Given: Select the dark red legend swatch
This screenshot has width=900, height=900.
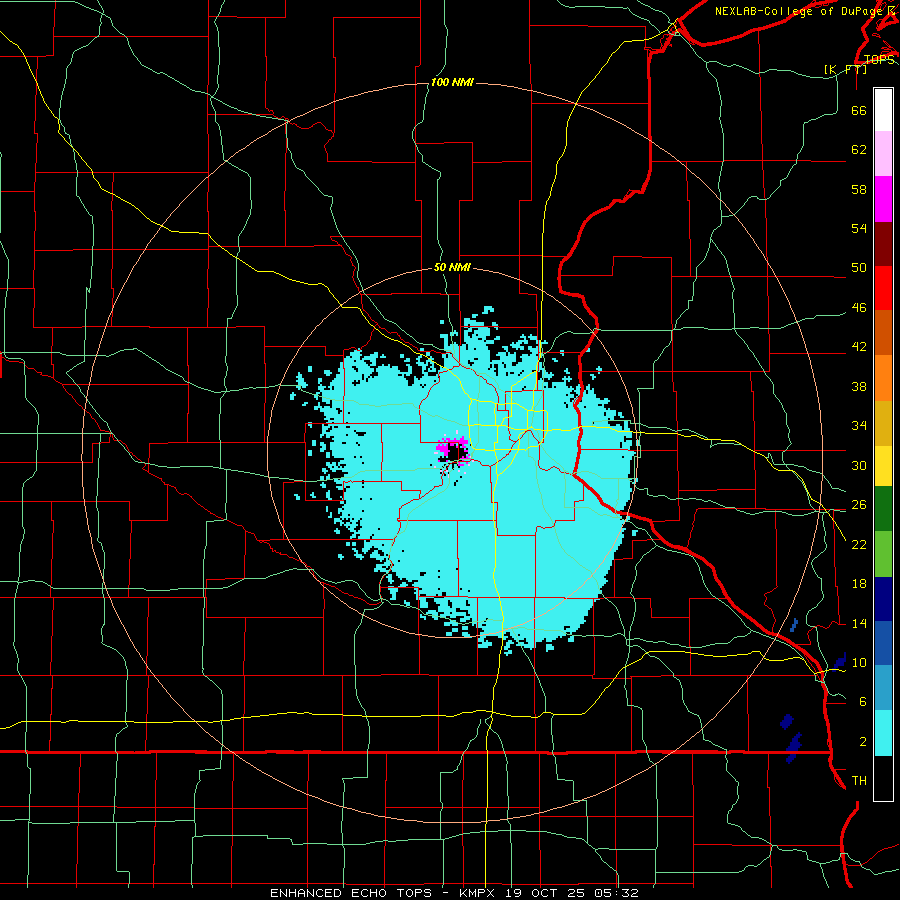Looking at the screenshot, I should [x=883, y=244].
